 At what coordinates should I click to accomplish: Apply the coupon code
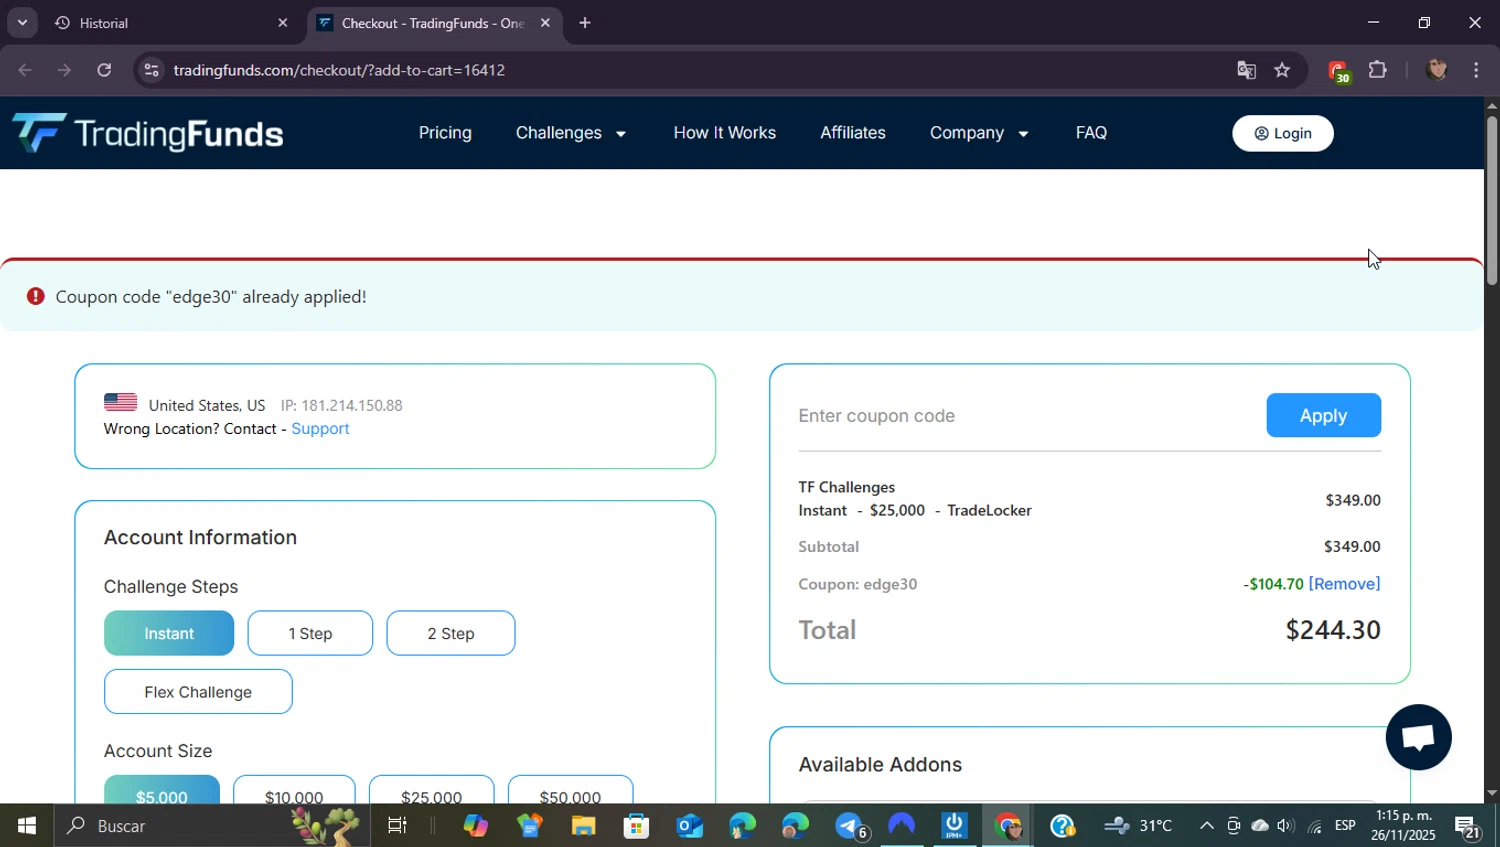click(x=1323, y=416)
